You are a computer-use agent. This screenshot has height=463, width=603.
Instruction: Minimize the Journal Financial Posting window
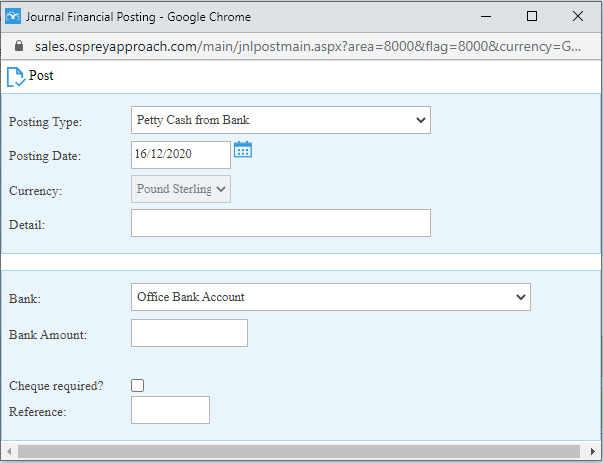tap(486, 16)
